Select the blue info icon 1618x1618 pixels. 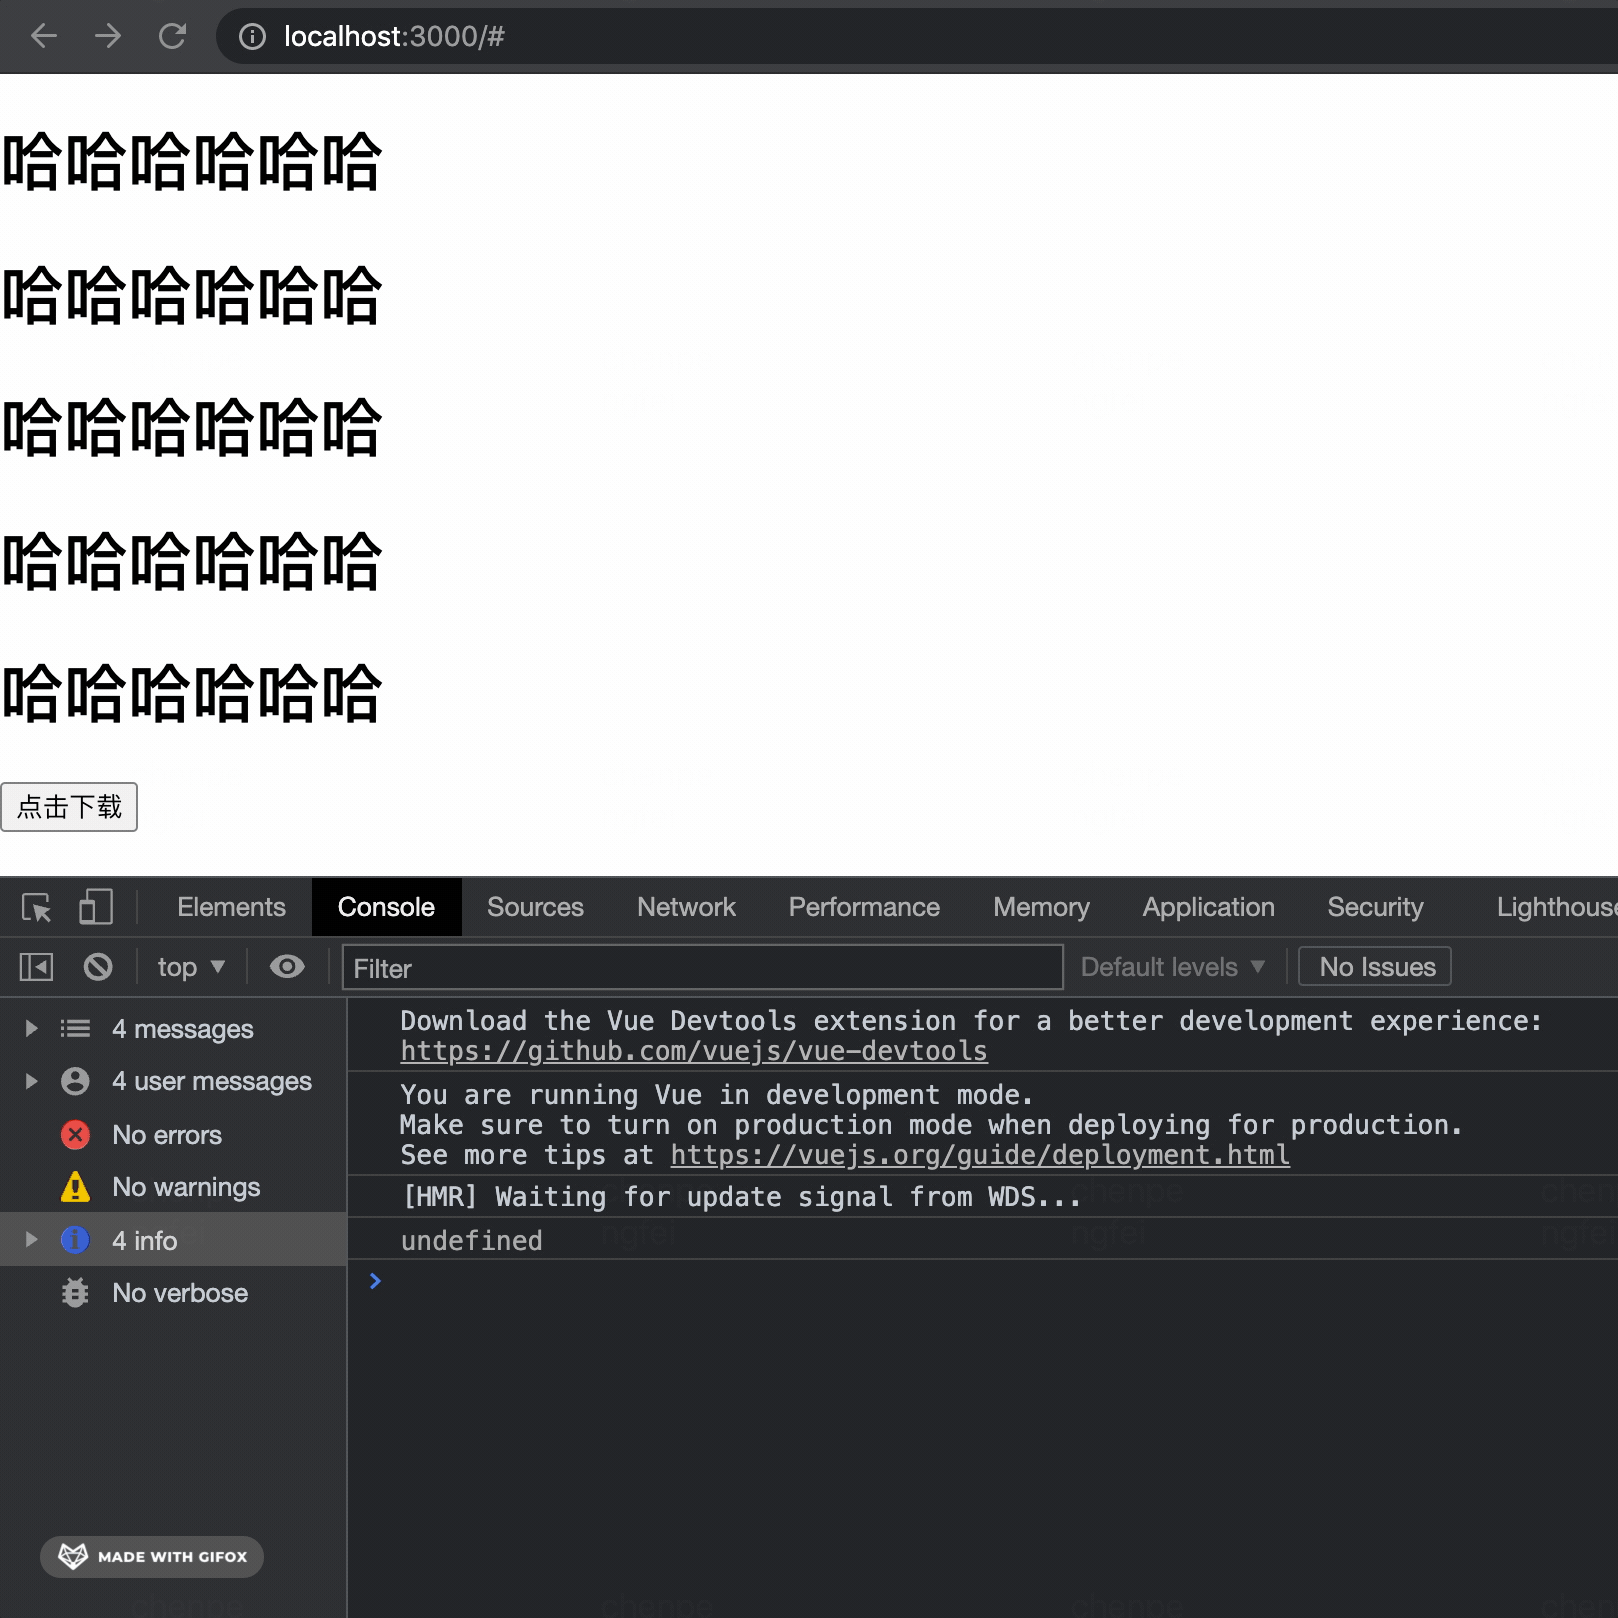(x=75, y=1240)
